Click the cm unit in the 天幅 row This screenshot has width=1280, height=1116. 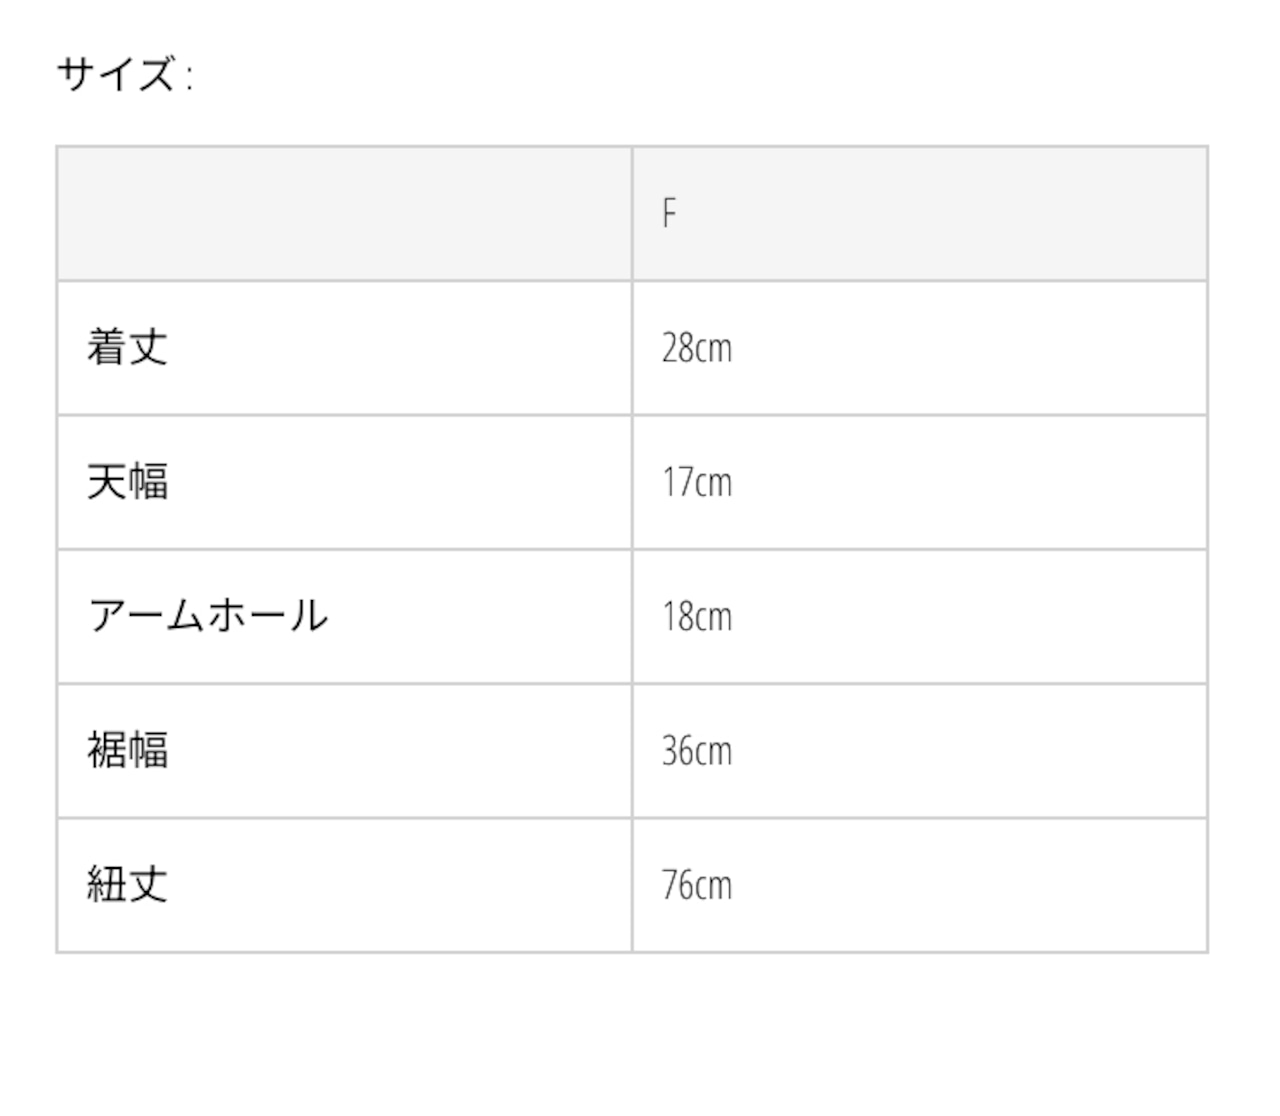(714, 484)
